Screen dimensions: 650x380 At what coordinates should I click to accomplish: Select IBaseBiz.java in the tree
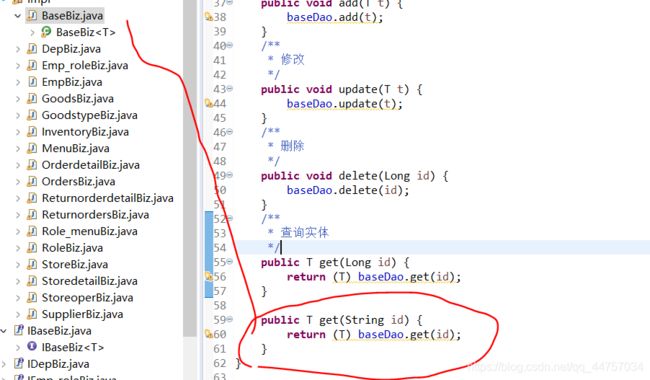(59, 331)
